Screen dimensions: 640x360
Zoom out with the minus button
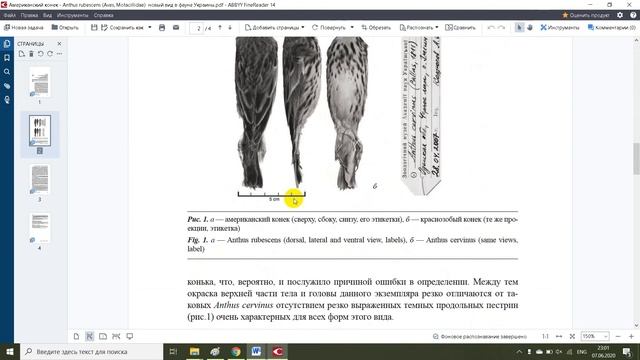point(618,336)
